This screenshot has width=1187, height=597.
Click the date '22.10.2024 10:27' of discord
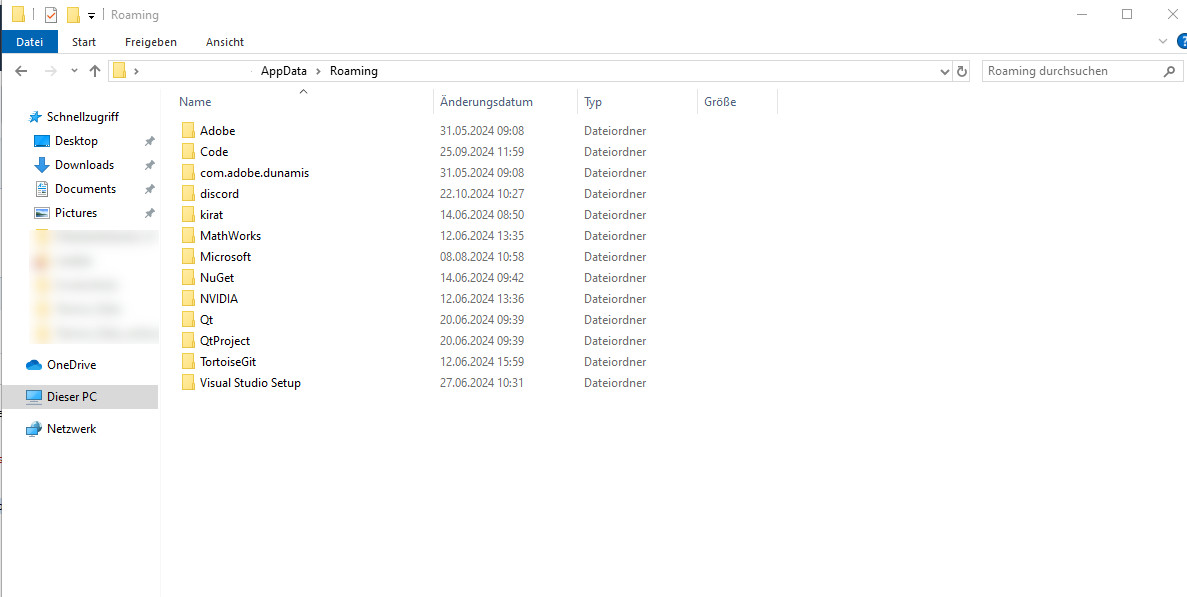pos(481,194)
